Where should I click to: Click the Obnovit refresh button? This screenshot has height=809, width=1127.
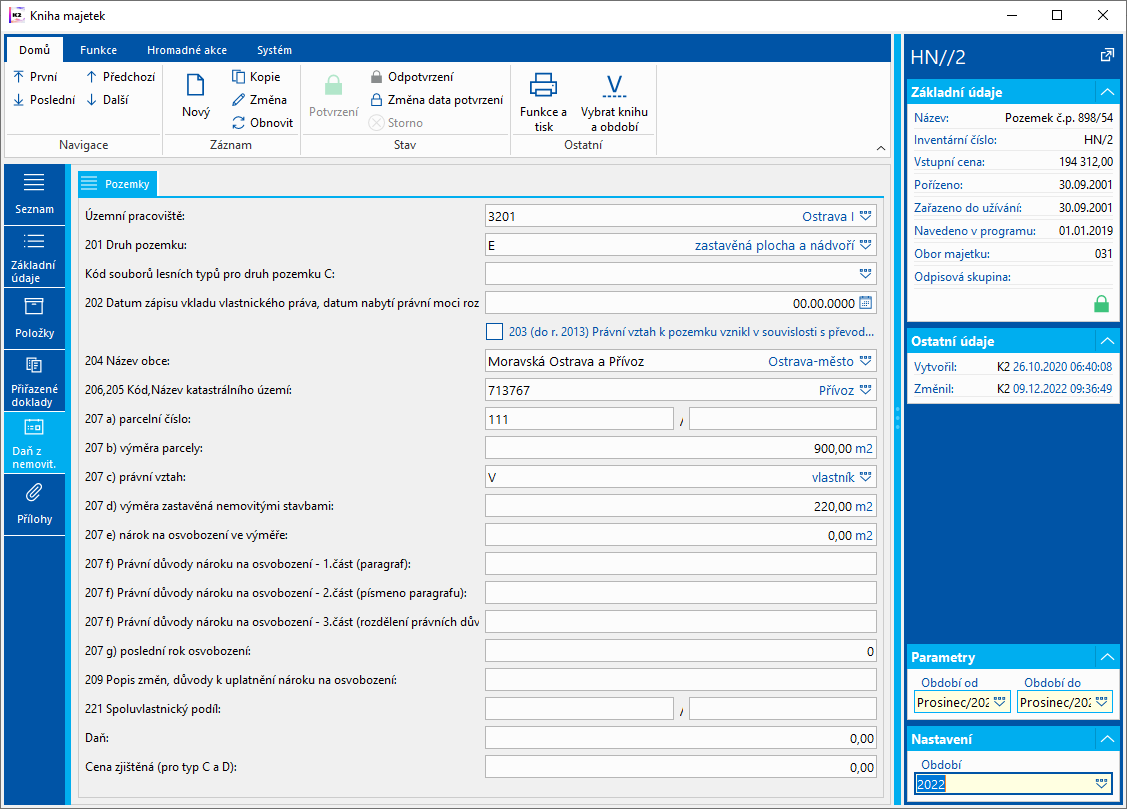262,123
